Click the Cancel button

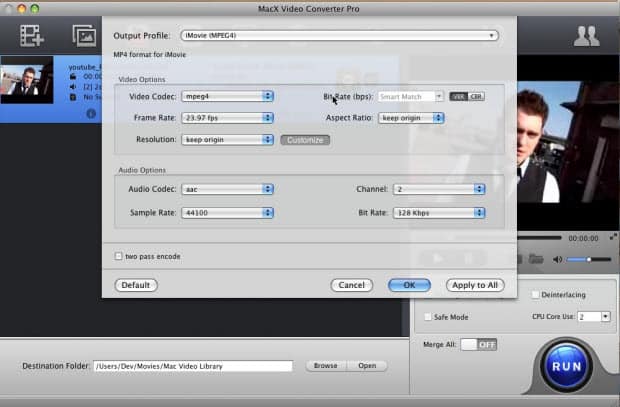[x=352, y=285]
